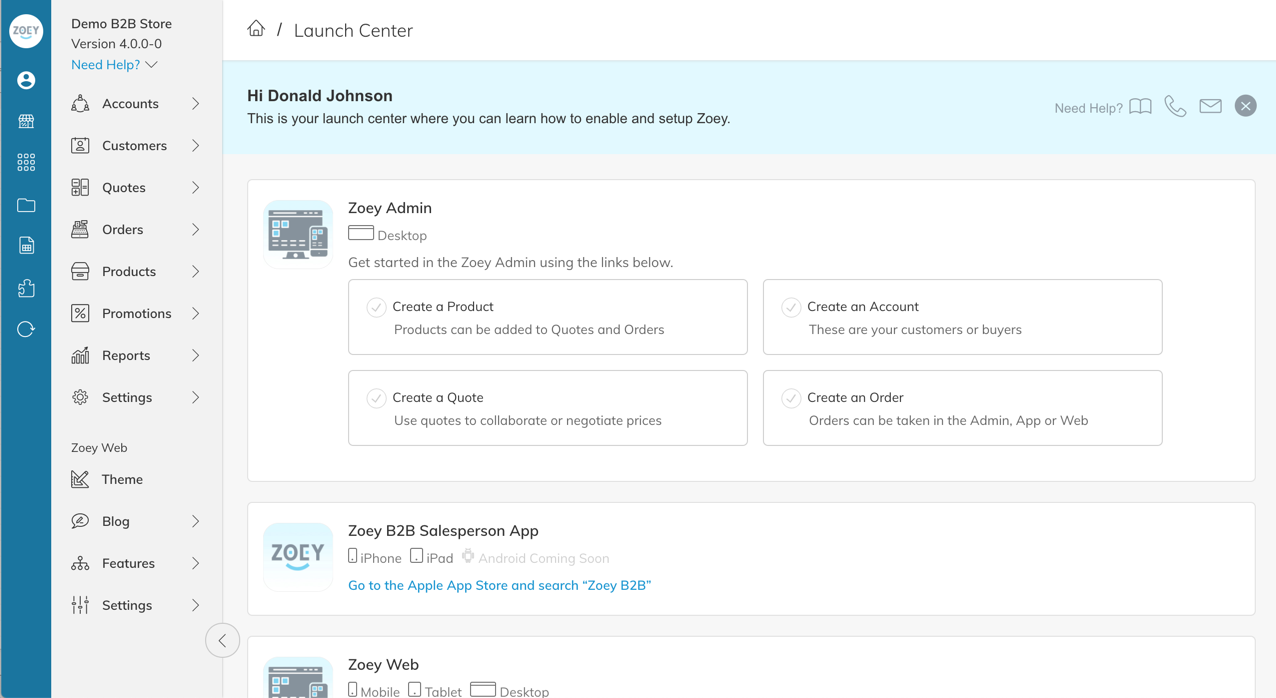Click the Blog speech bubble icon

tap(80, 521)
